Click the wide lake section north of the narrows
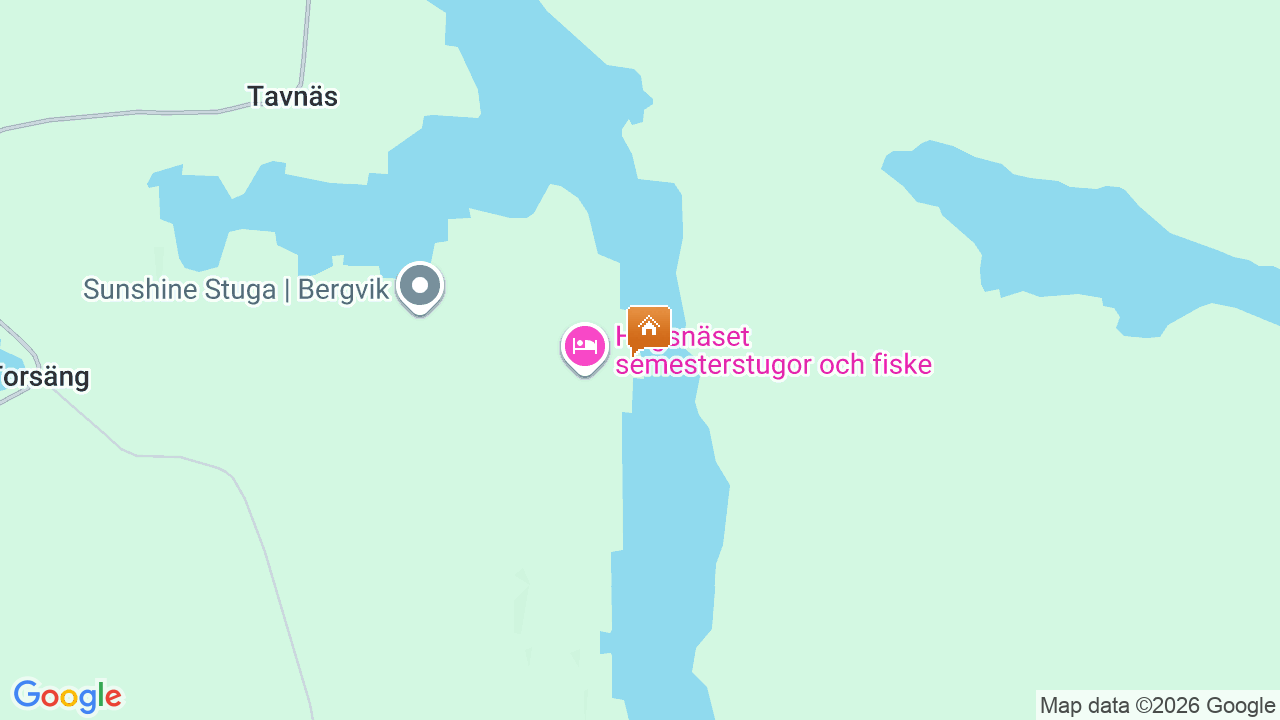 [x=540, y=120]
